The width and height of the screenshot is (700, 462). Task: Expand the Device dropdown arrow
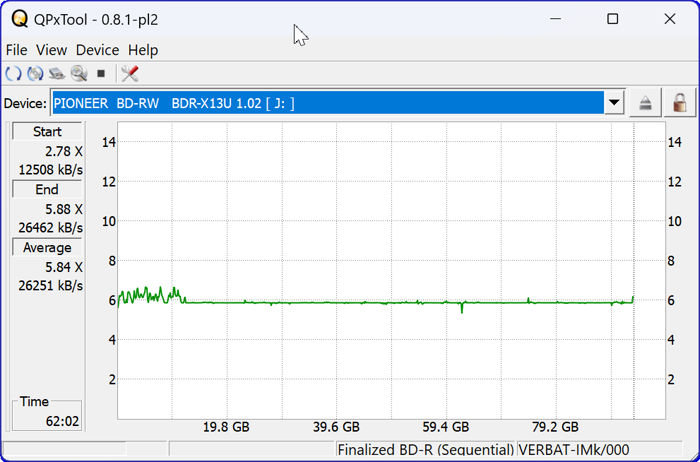pyautogui.click(x=615, y=103)
